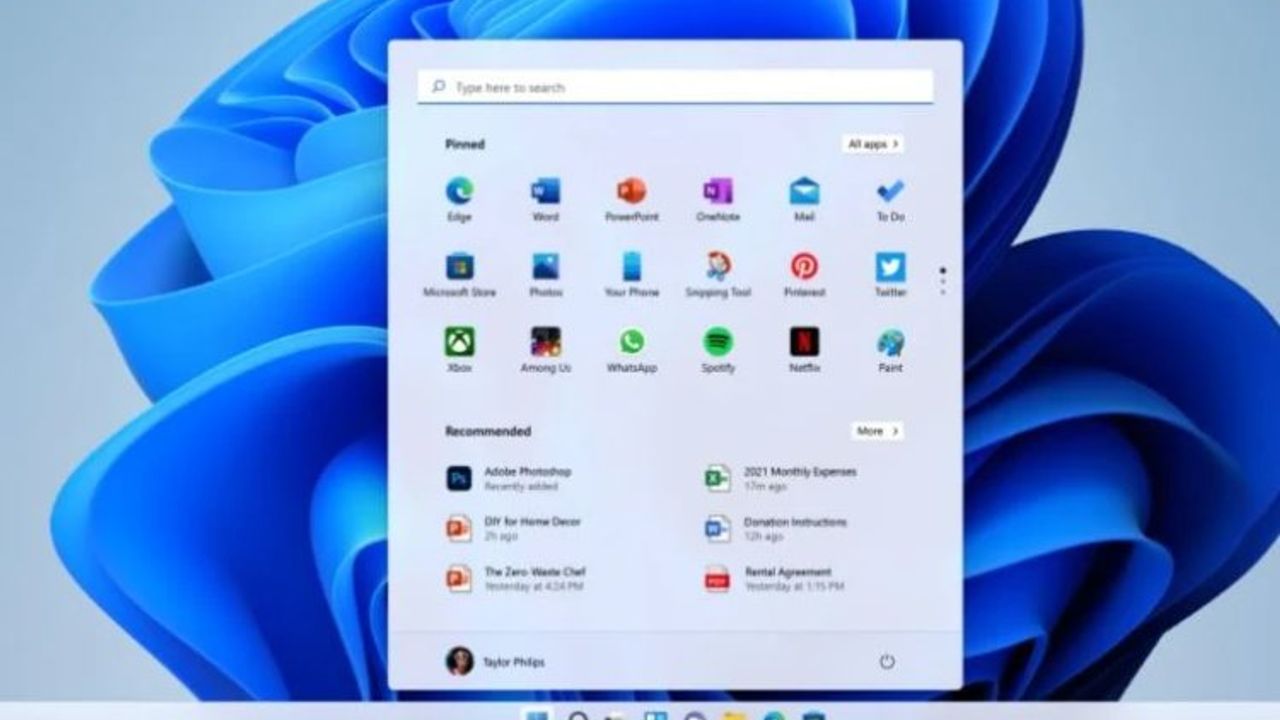Open the Your Phone app
The width and height of the screenshot is (1280, 720).
(632, 274)
